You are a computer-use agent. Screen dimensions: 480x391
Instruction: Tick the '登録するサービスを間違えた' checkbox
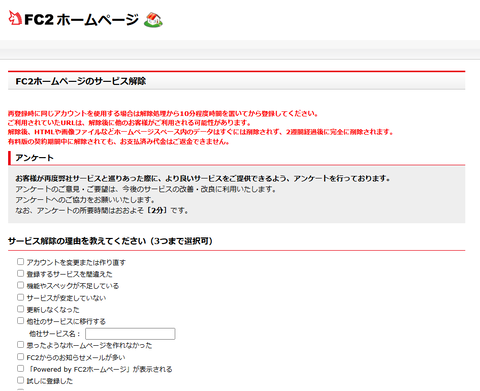point(21,273)
